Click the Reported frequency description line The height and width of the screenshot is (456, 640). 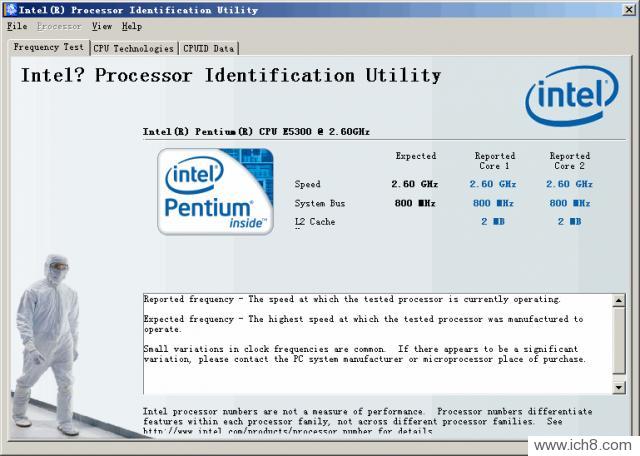[x=352, y=299]
